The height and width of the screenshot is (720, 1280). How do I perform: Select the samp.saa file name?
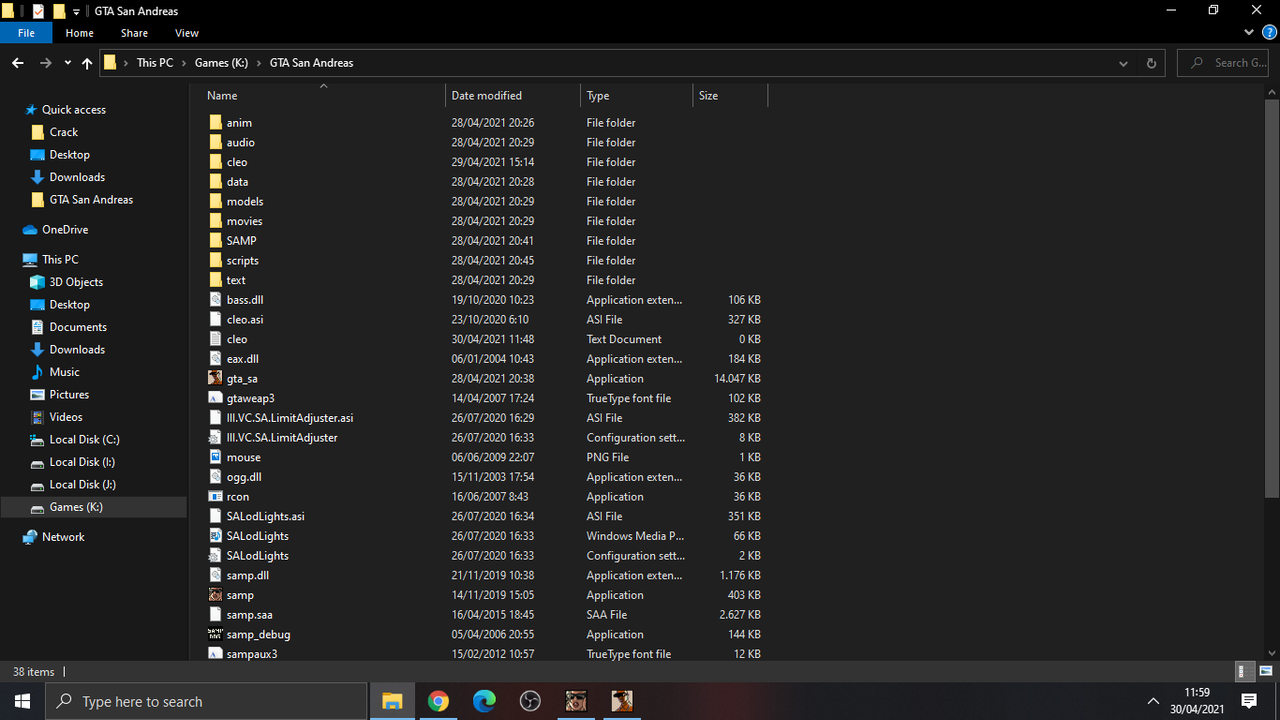[x=249, y=615]
